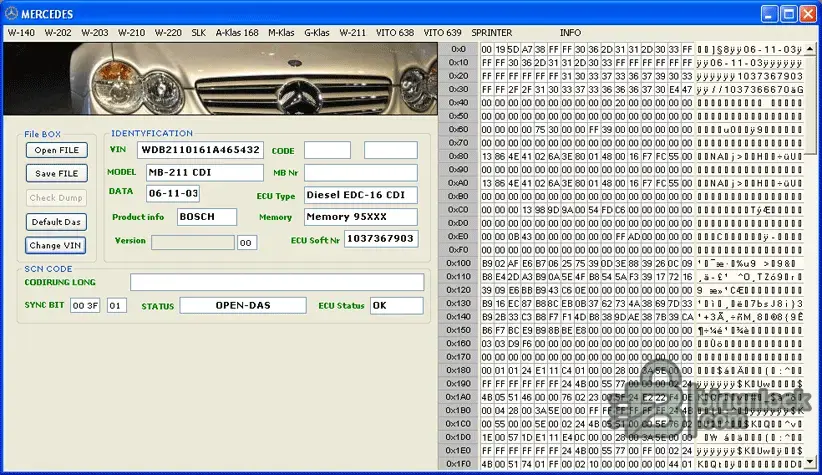
Task: Select hex row address 0x0
Action: tap(458, 49)
